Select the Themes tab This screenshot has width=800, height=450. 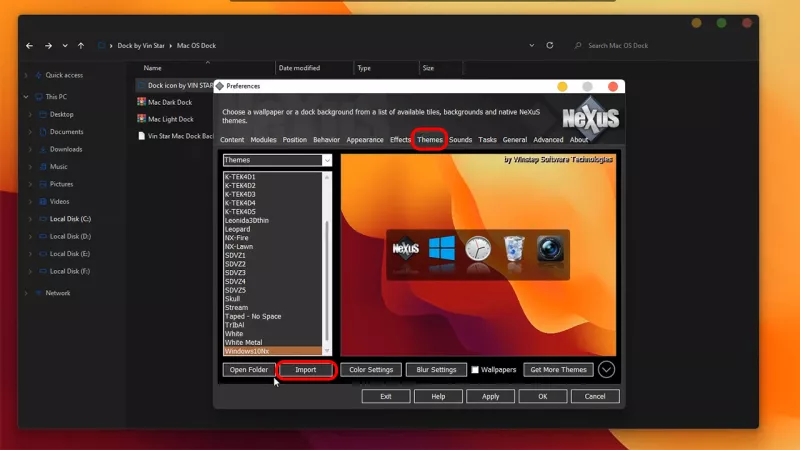click(x=430, y=139)
